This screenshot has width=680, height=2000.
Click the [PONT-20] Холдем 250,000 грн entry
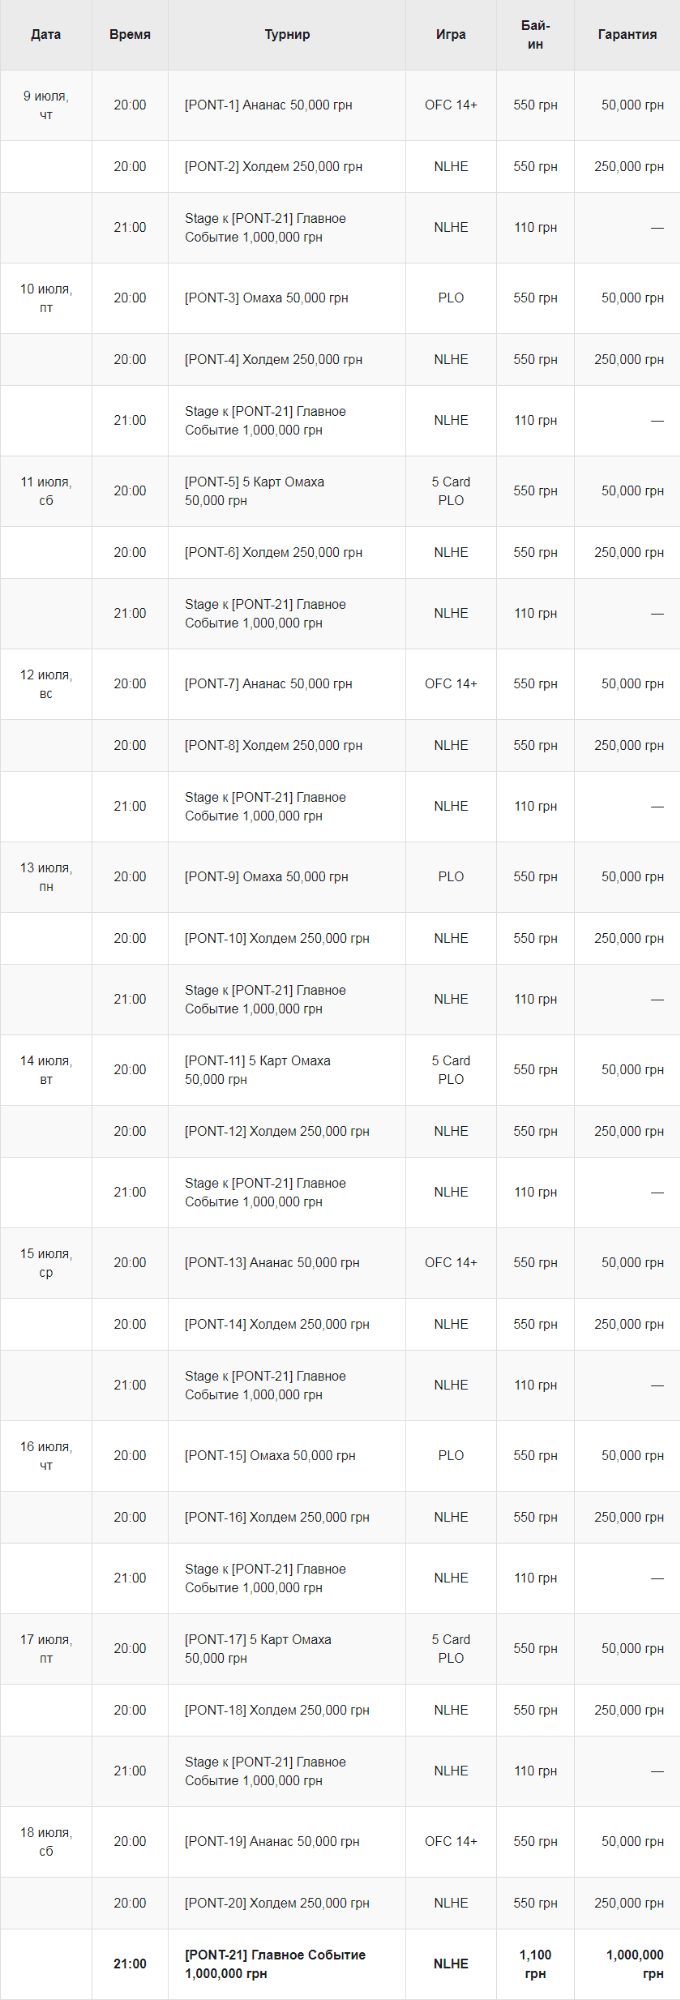[277, 1903]
